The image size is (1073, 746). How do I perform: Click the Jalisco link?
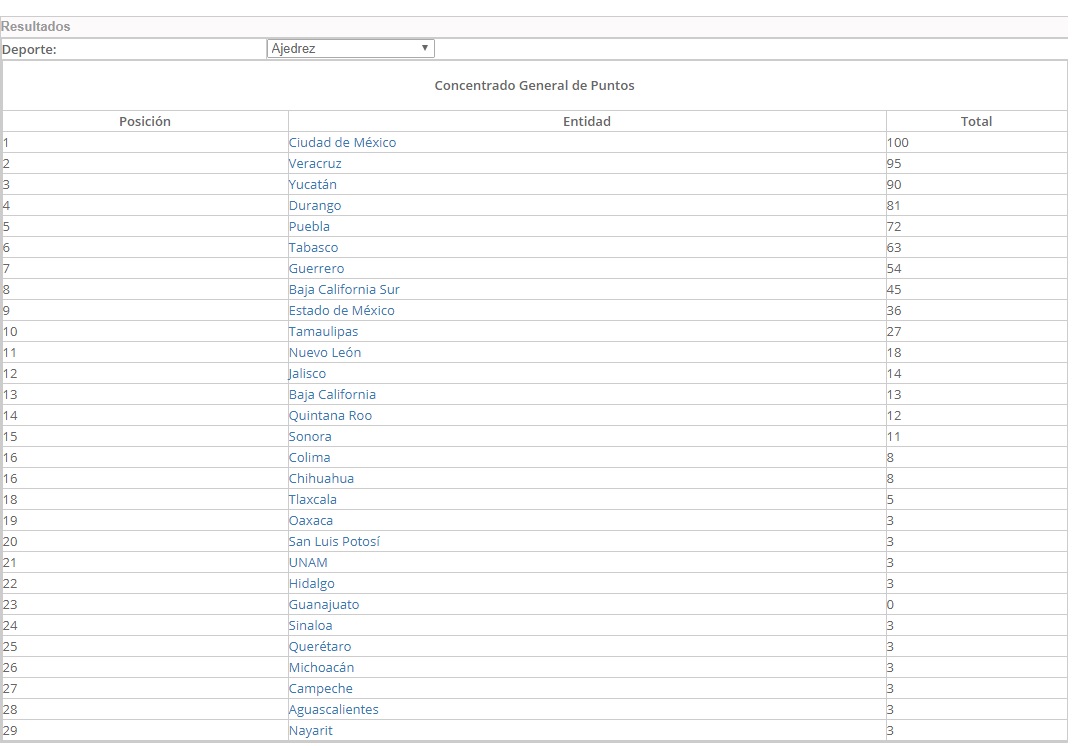pyautogui.click(x=307, y=374)
